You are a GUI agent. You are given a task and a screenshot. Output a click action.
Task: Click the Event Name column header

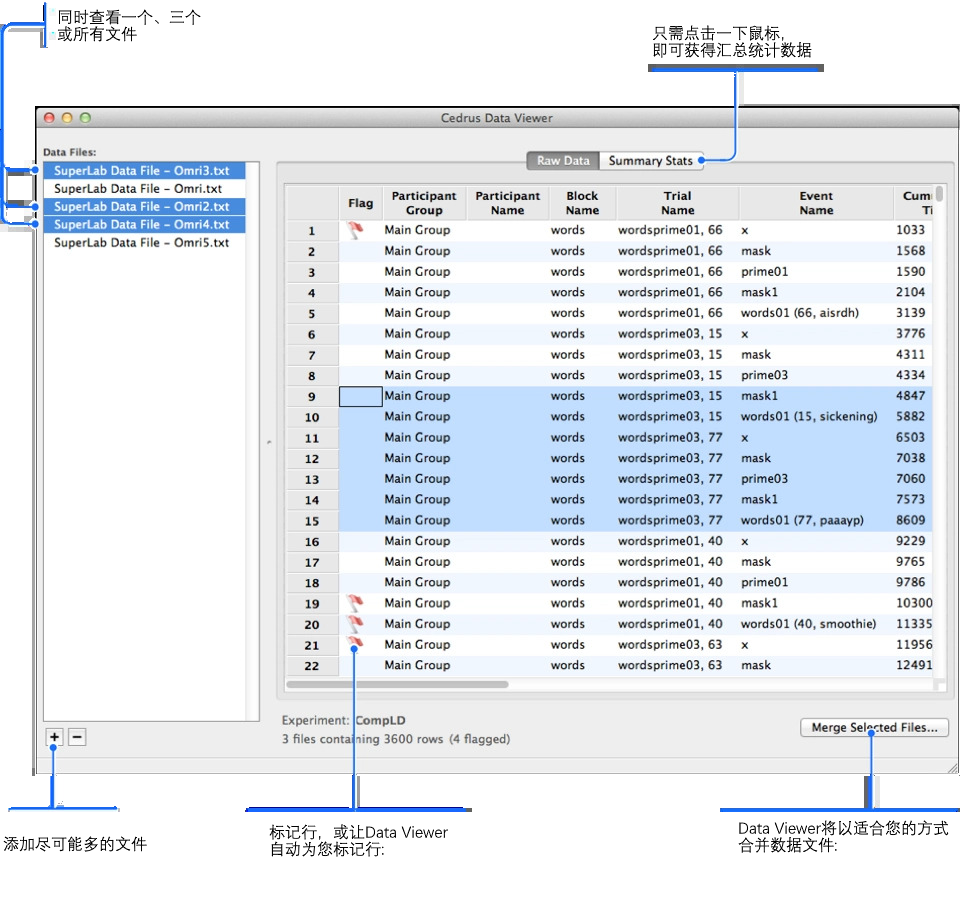[816, 203]
